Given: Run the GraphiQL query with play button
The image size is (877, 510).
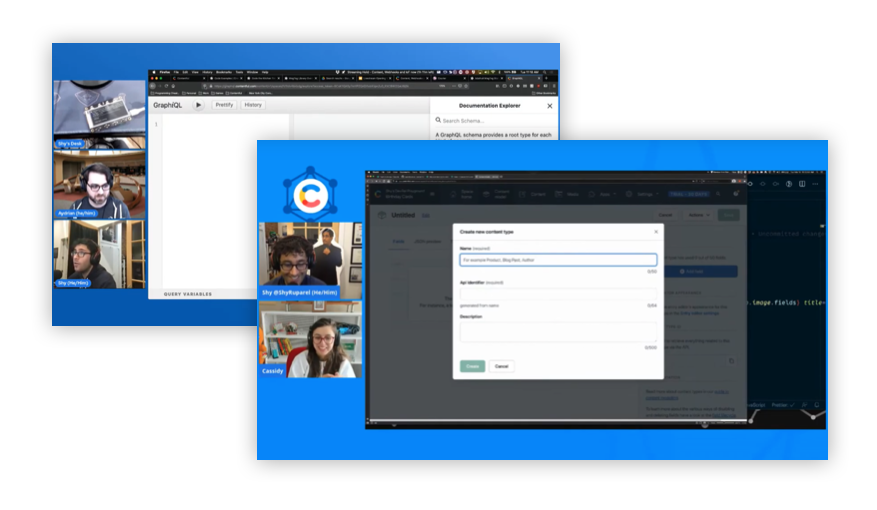Looking at the screenshot, I should click(198, 105).
